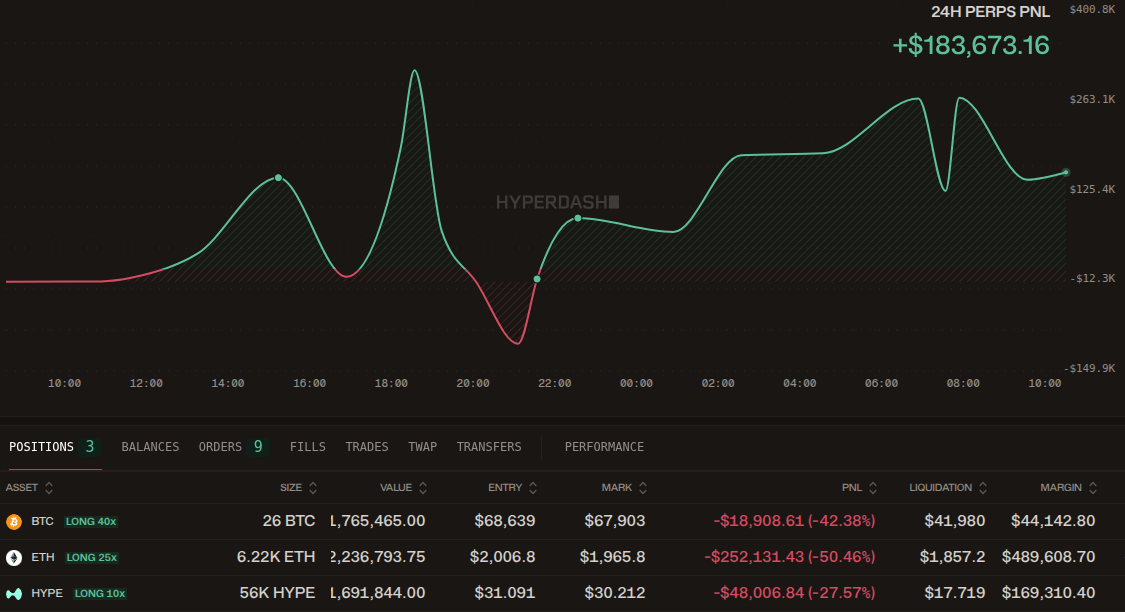Click the sort icon beside LIQUIDATION header
This screenshot has width=1125, height=612.
pyautogui.click(x=984, y=487)
